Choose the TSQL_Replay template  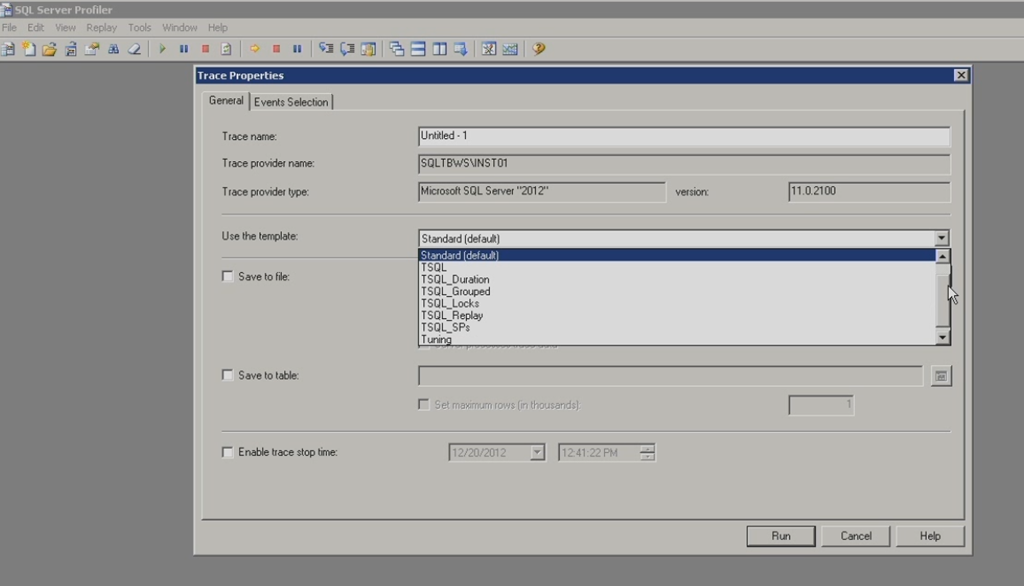677,316
